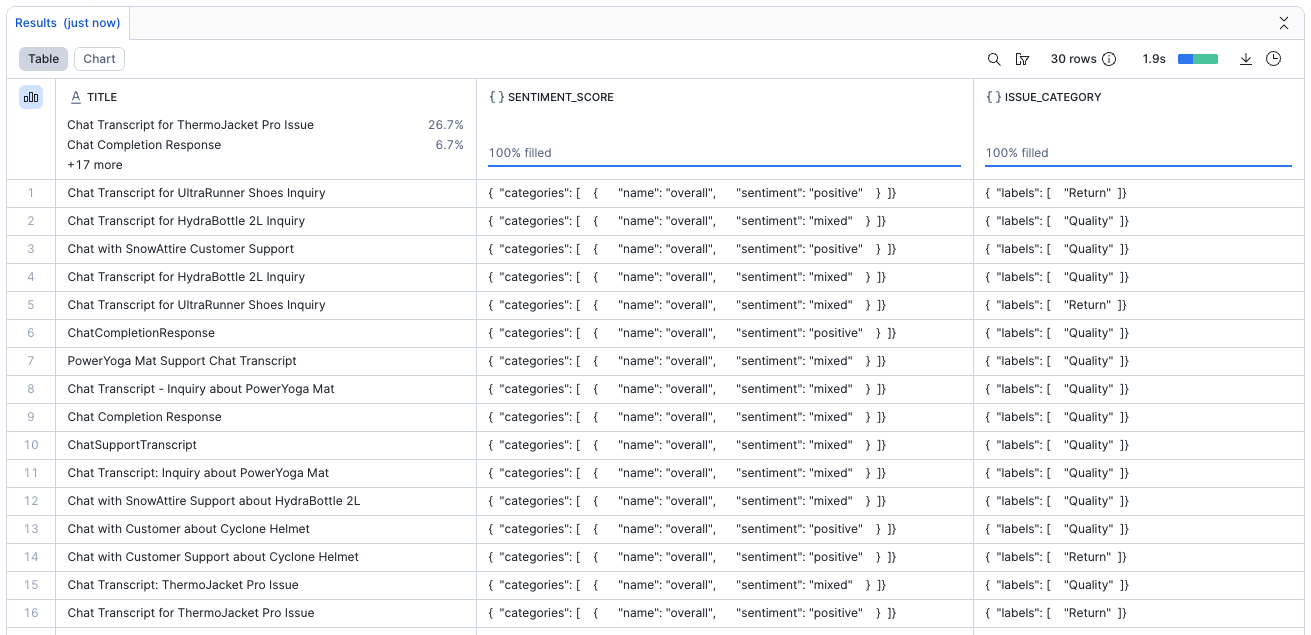The width and height of the screenshot is (1311, 635).
Task: Open the search results magnifier icon
Action: (x=994, y=59)
